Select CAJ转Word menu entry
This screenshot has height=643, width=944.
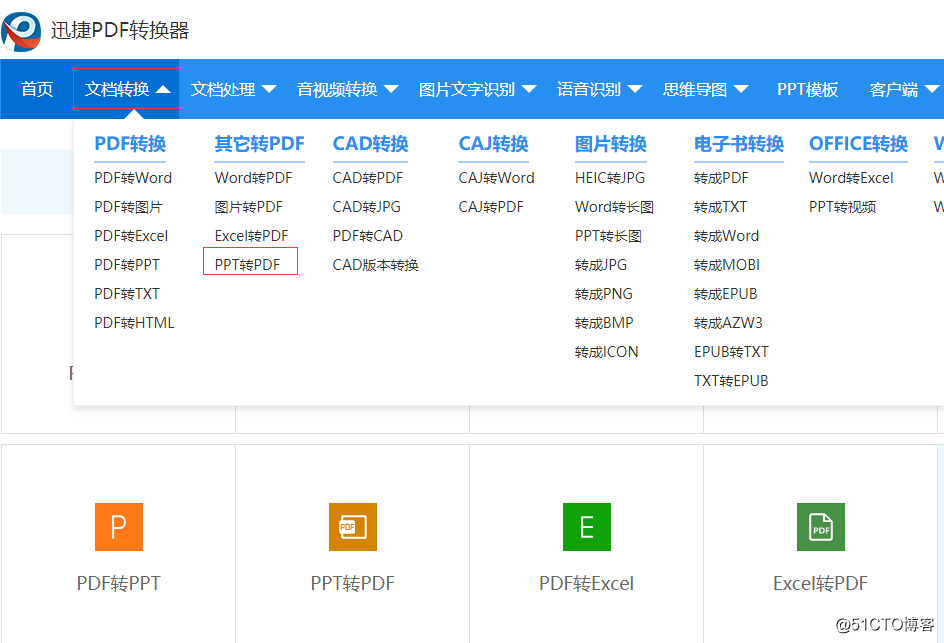[x=497, y=178]
